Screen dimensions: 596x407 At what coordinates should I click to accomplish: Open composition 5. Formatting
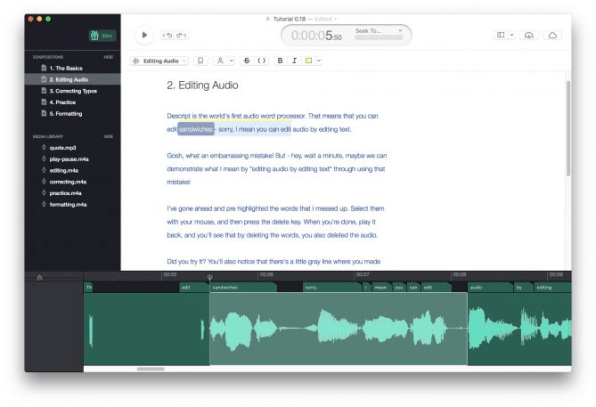click(66, 114)
